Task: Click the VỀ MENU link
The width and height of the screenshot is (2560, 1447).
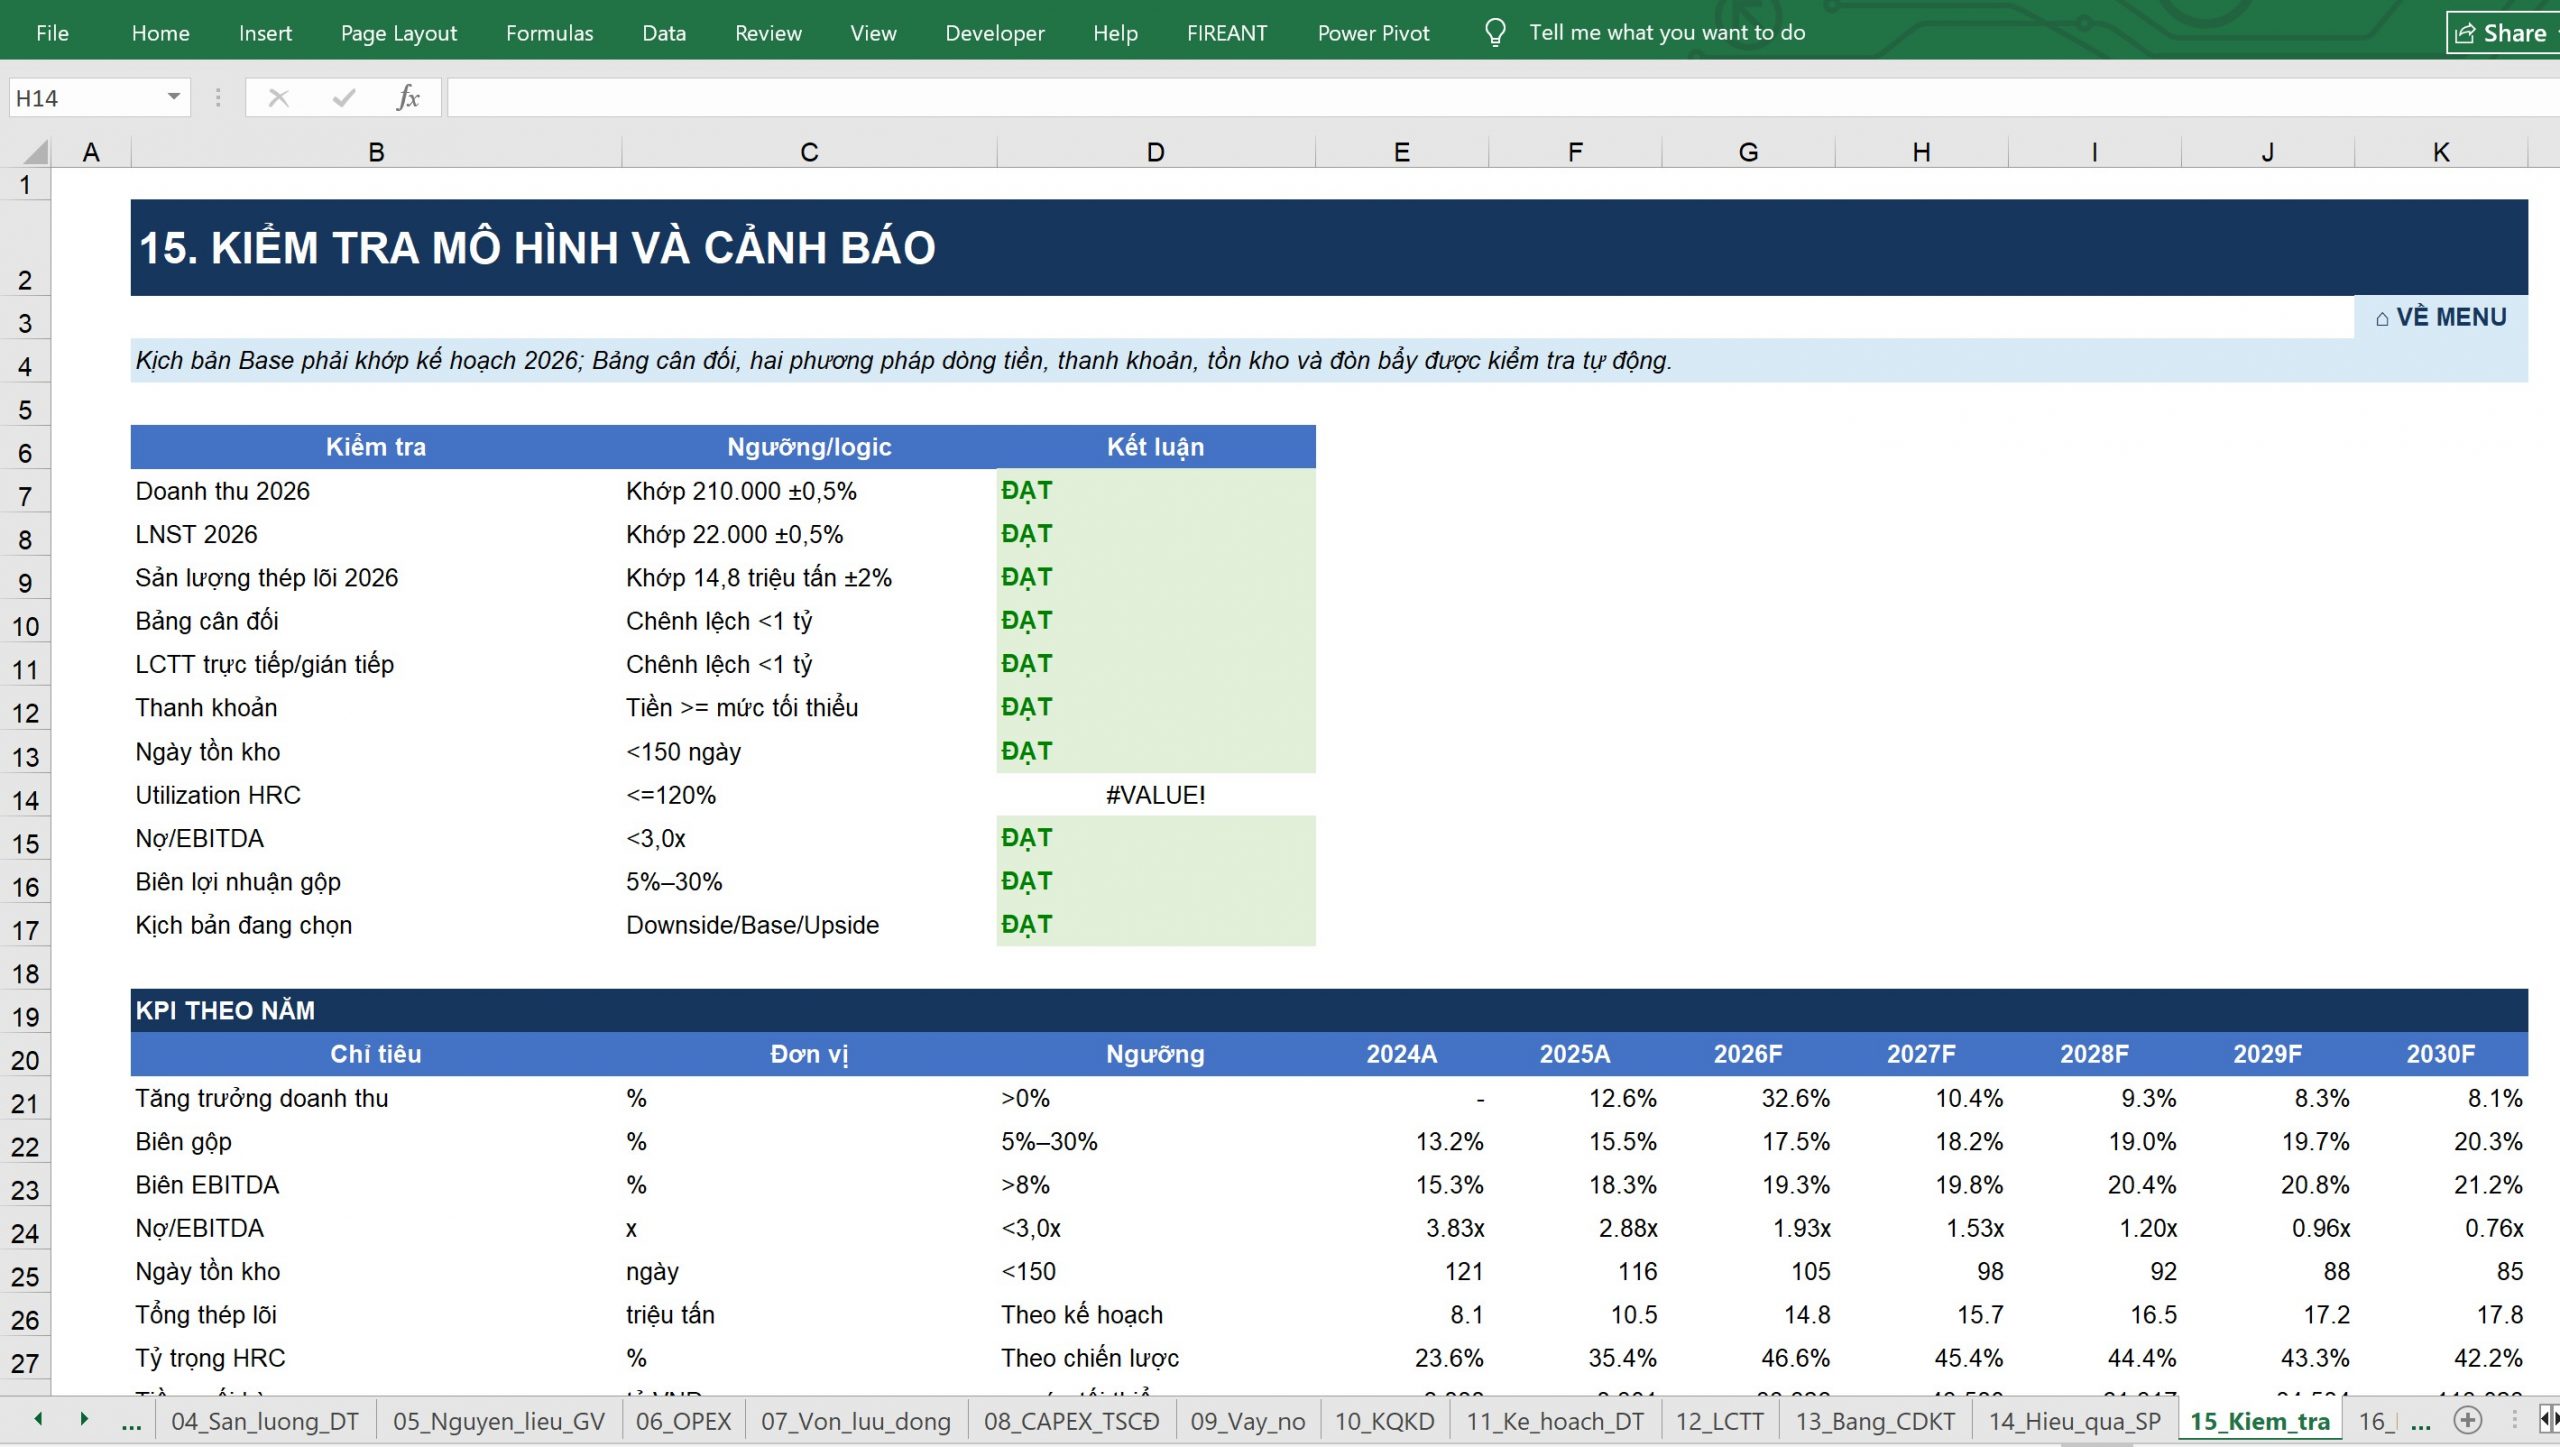Action: pyautogui.click(x=2441, y=317)
